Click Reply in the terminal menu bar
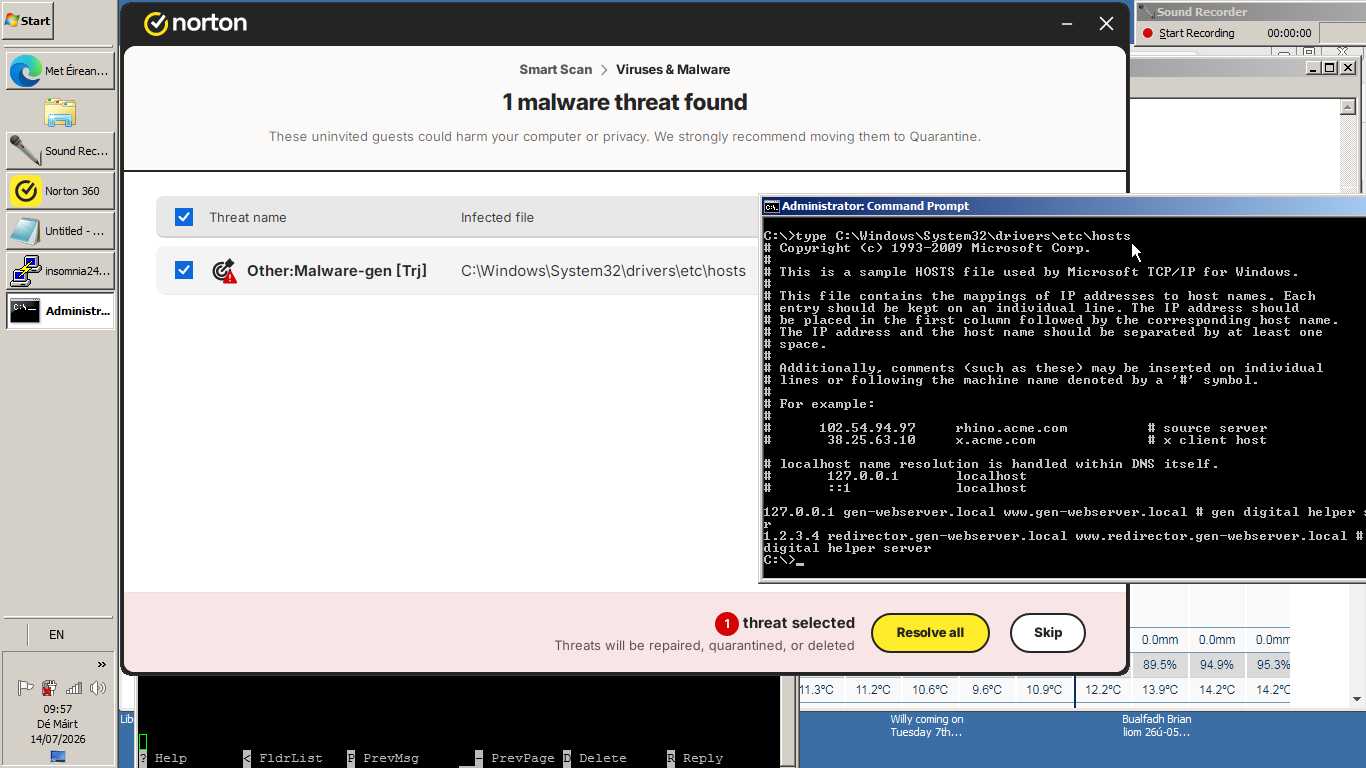Viewport: 1366px width, 768px height. [x=703, y=758]
